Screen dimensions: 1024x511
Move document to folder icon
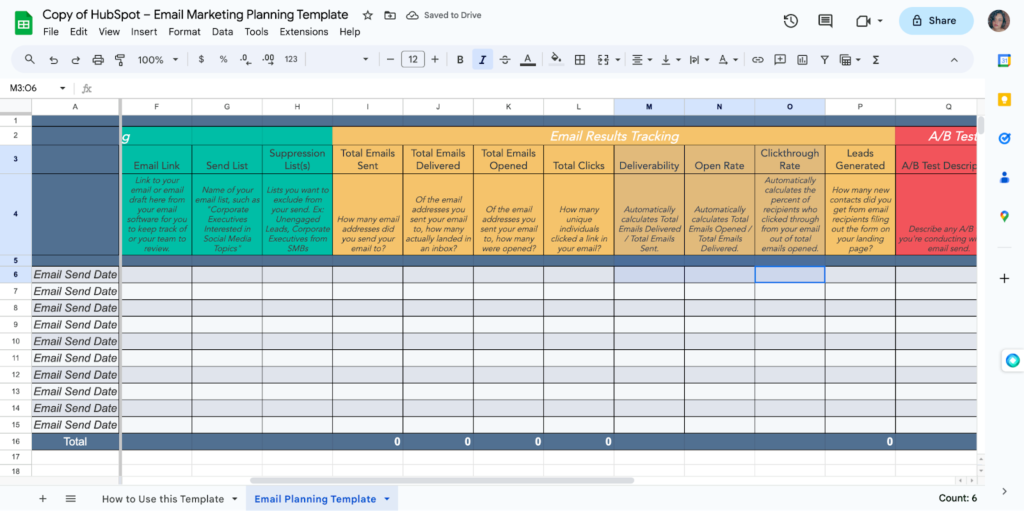(390, 15)
